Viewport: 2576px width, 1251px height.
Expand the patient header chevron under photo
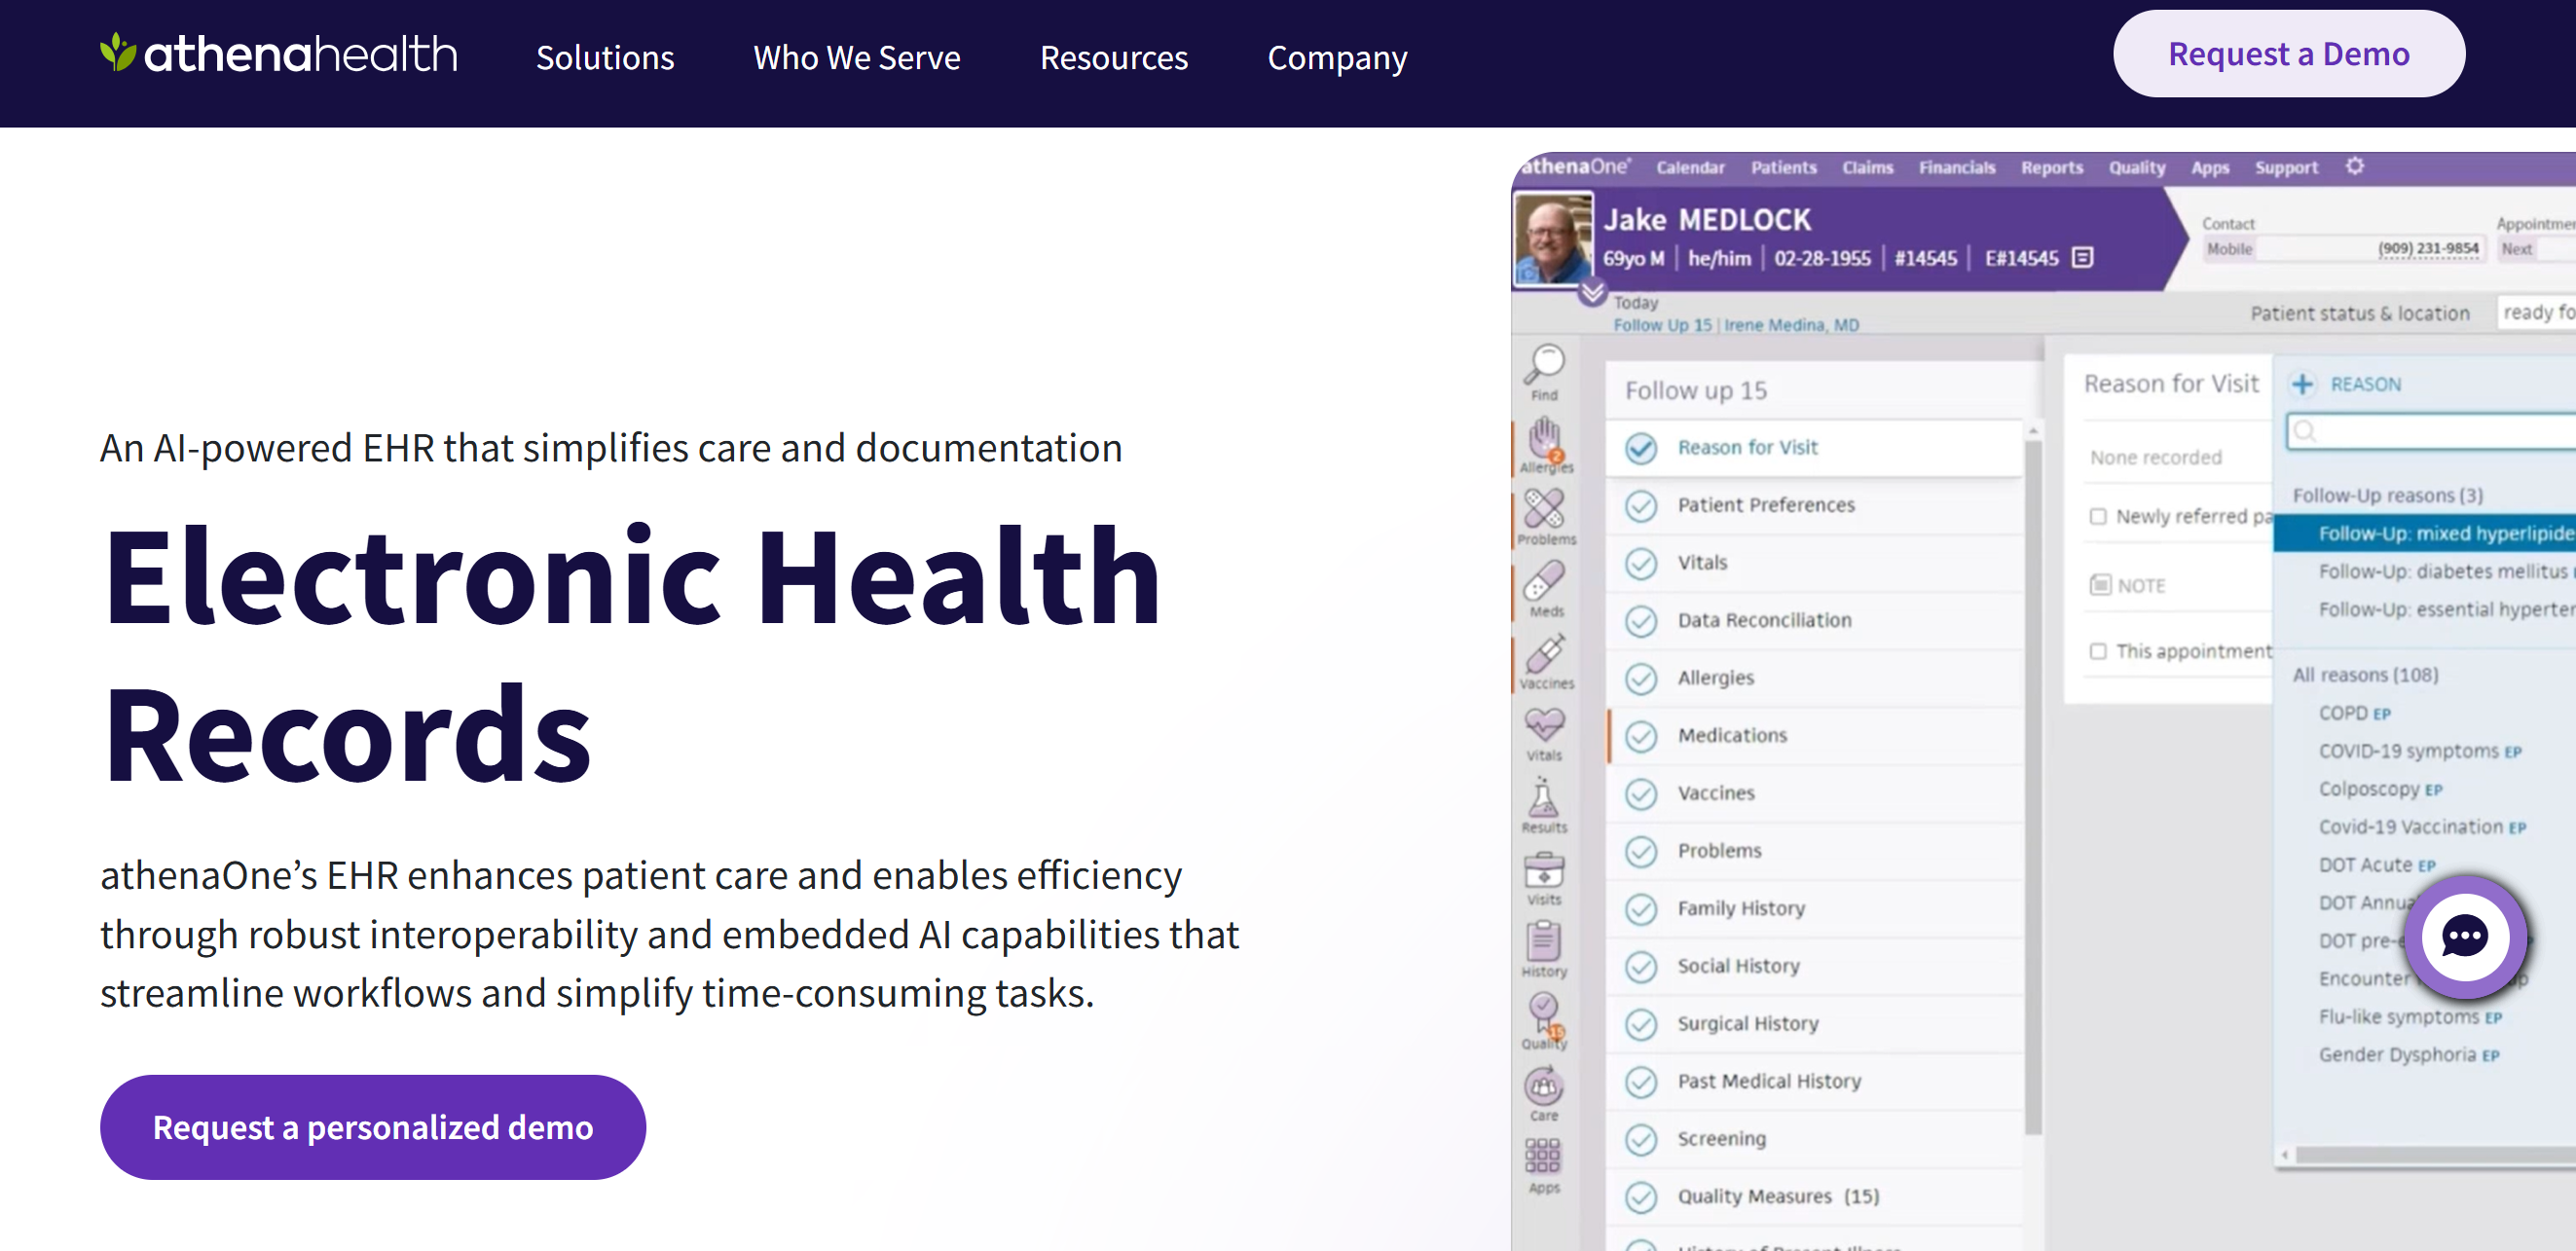point(1593,292)
